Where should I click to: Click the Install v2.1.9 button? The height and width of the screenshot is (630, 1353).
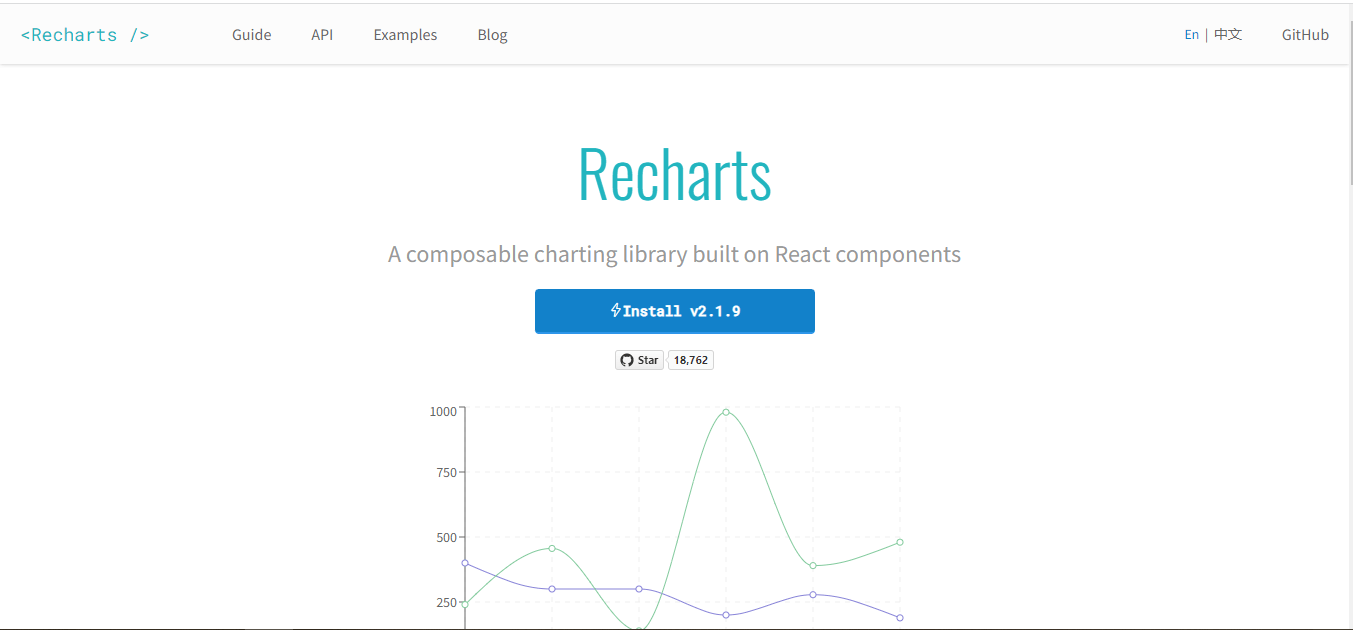pyautogui.click(x=675, y=311)
